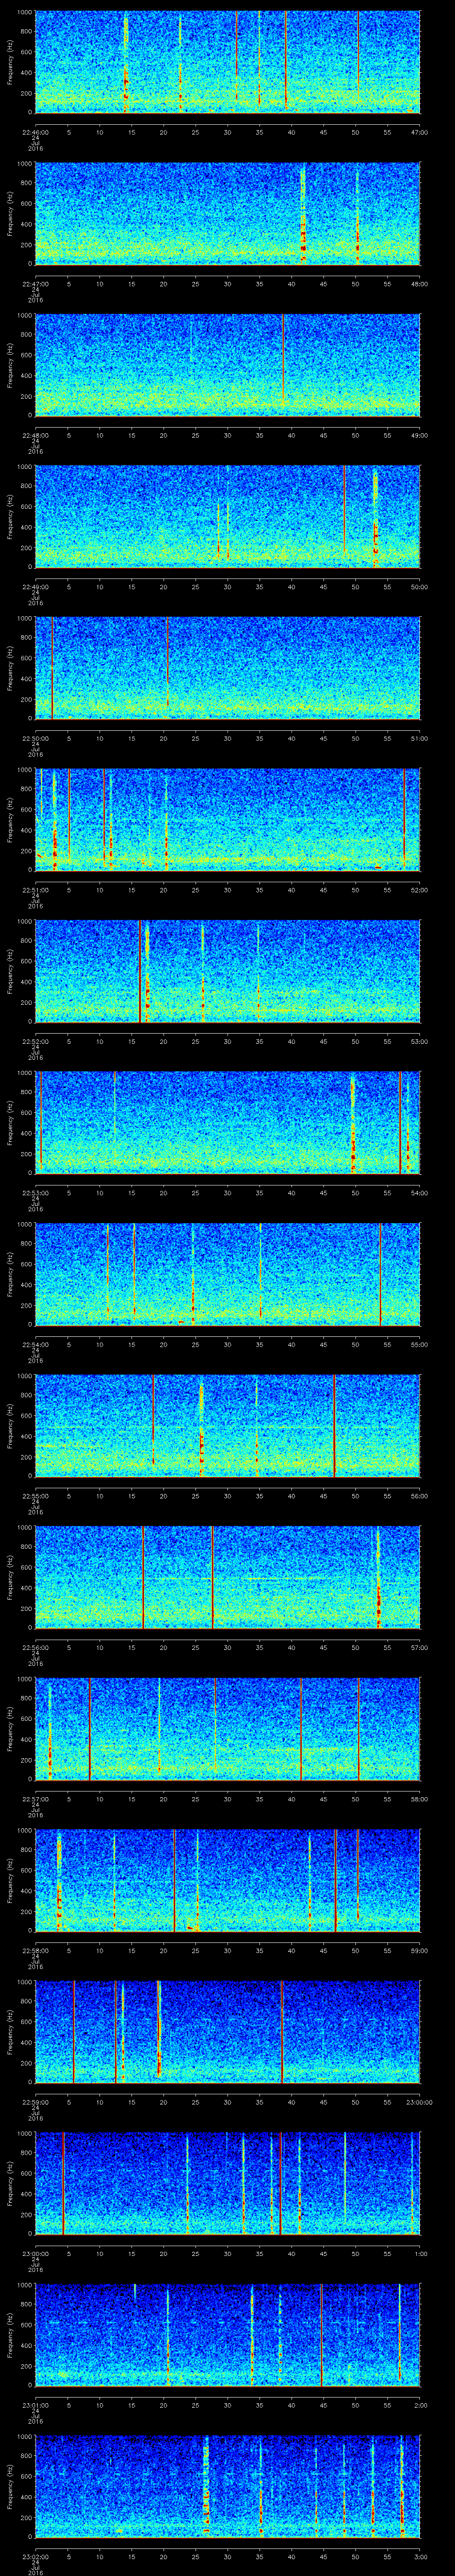The height and width of the screenshot is (2576, 455).
Task: Click the '22:53:00' start time label
Action: click(x=35, y=1192)
